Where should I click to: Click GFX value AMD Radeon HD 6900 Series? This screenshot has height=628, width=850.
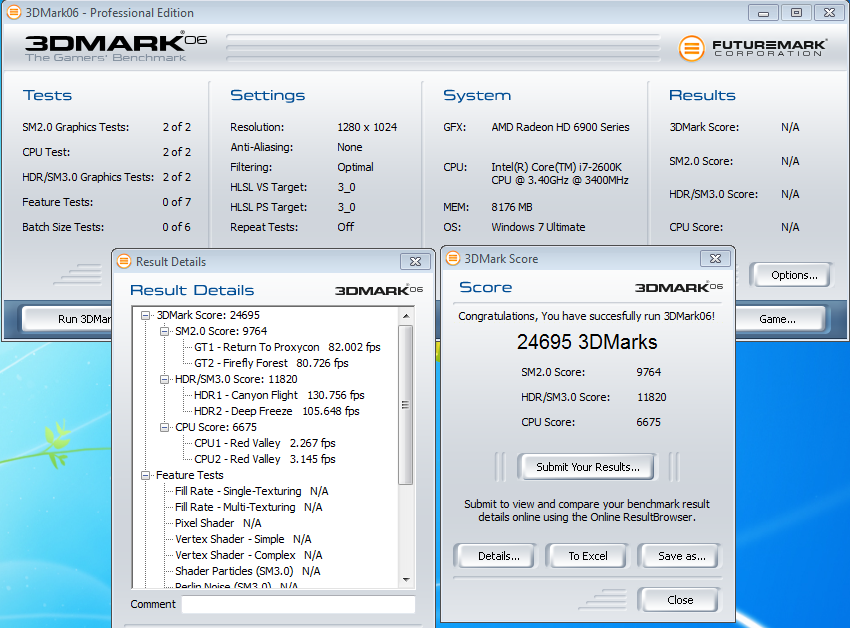[561, 127]
